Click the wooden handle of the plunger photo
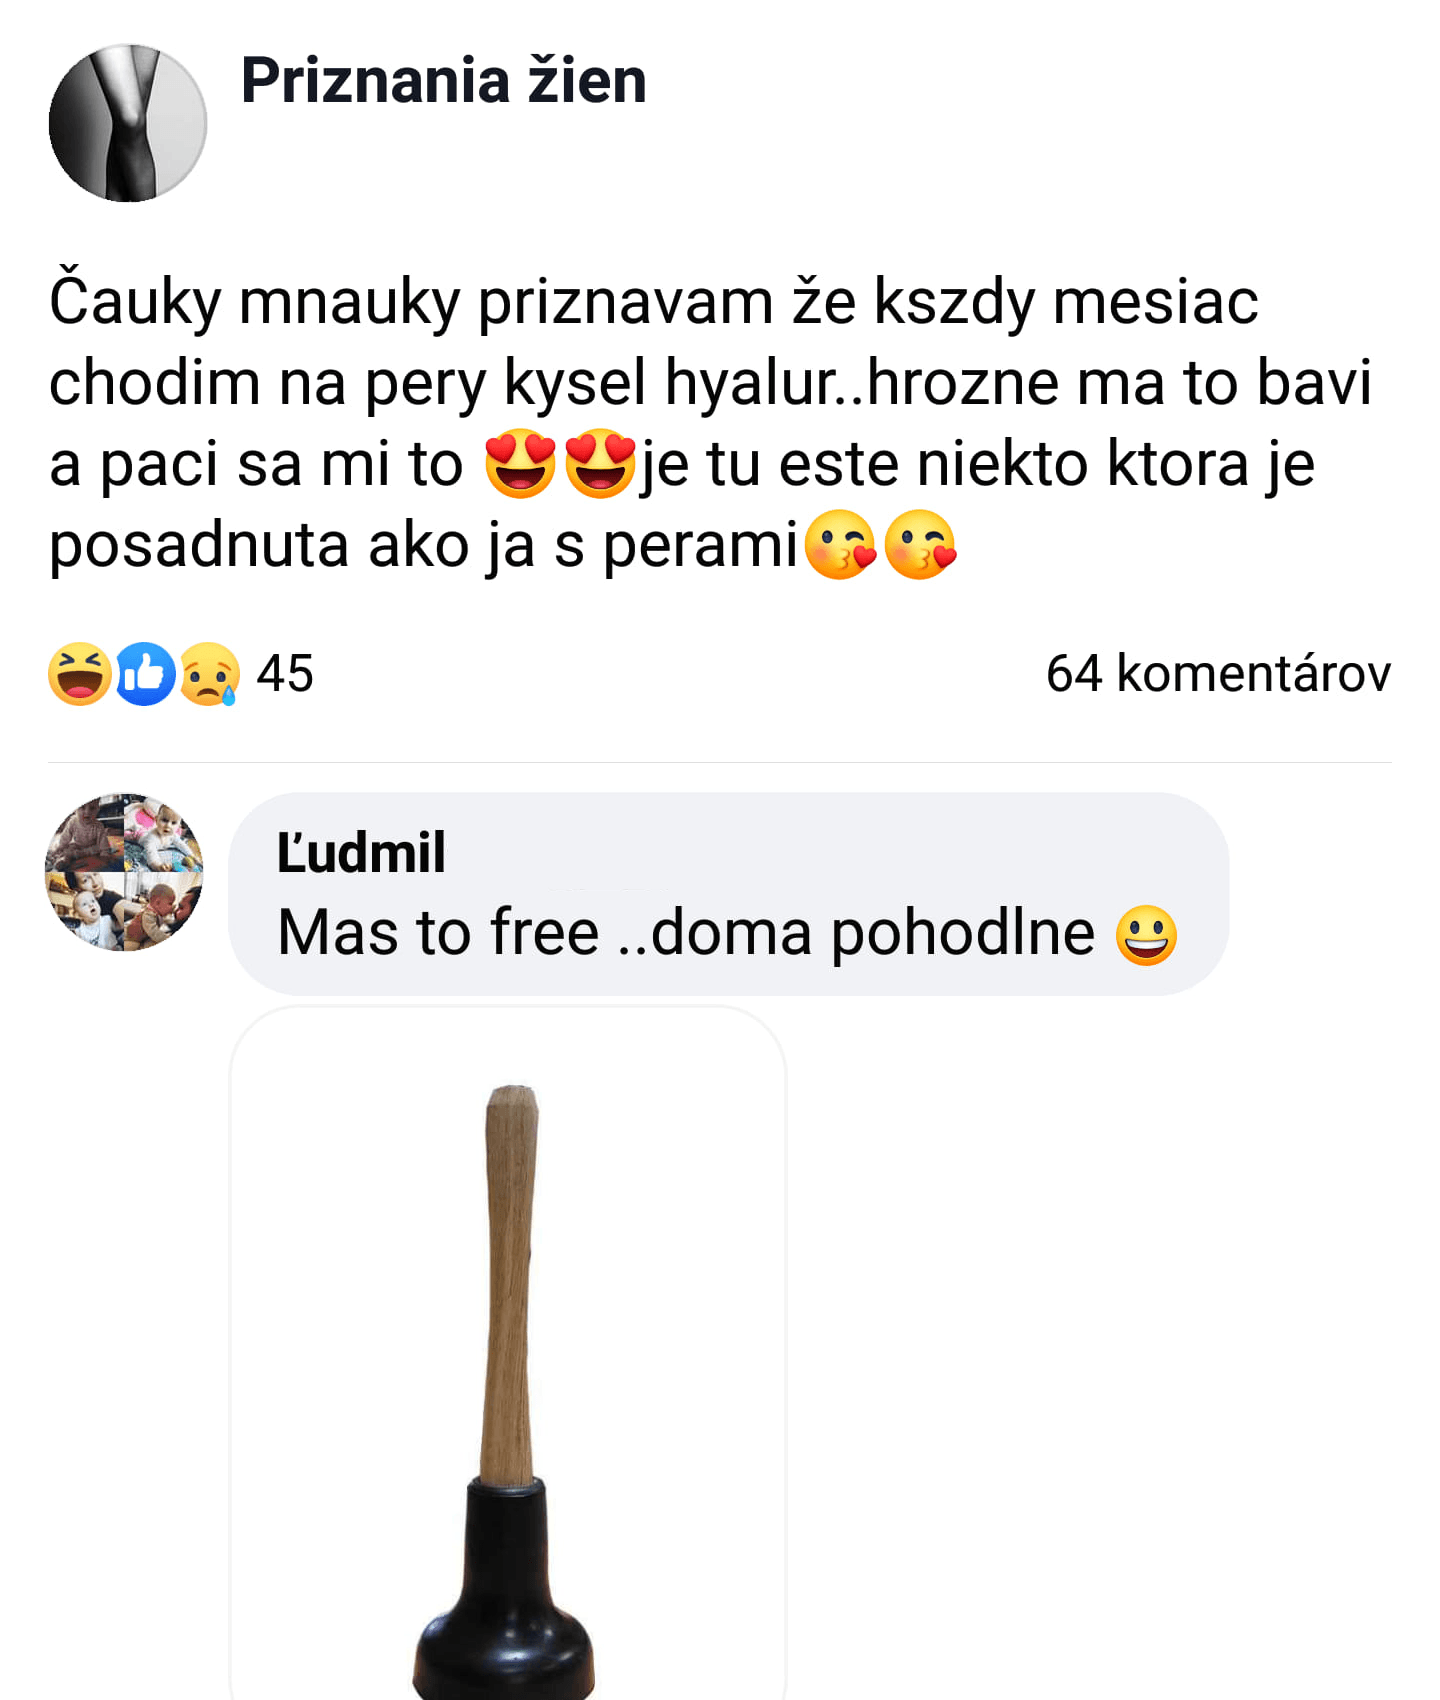This screenshot has height=1700, width=1440. point(510,1285)
